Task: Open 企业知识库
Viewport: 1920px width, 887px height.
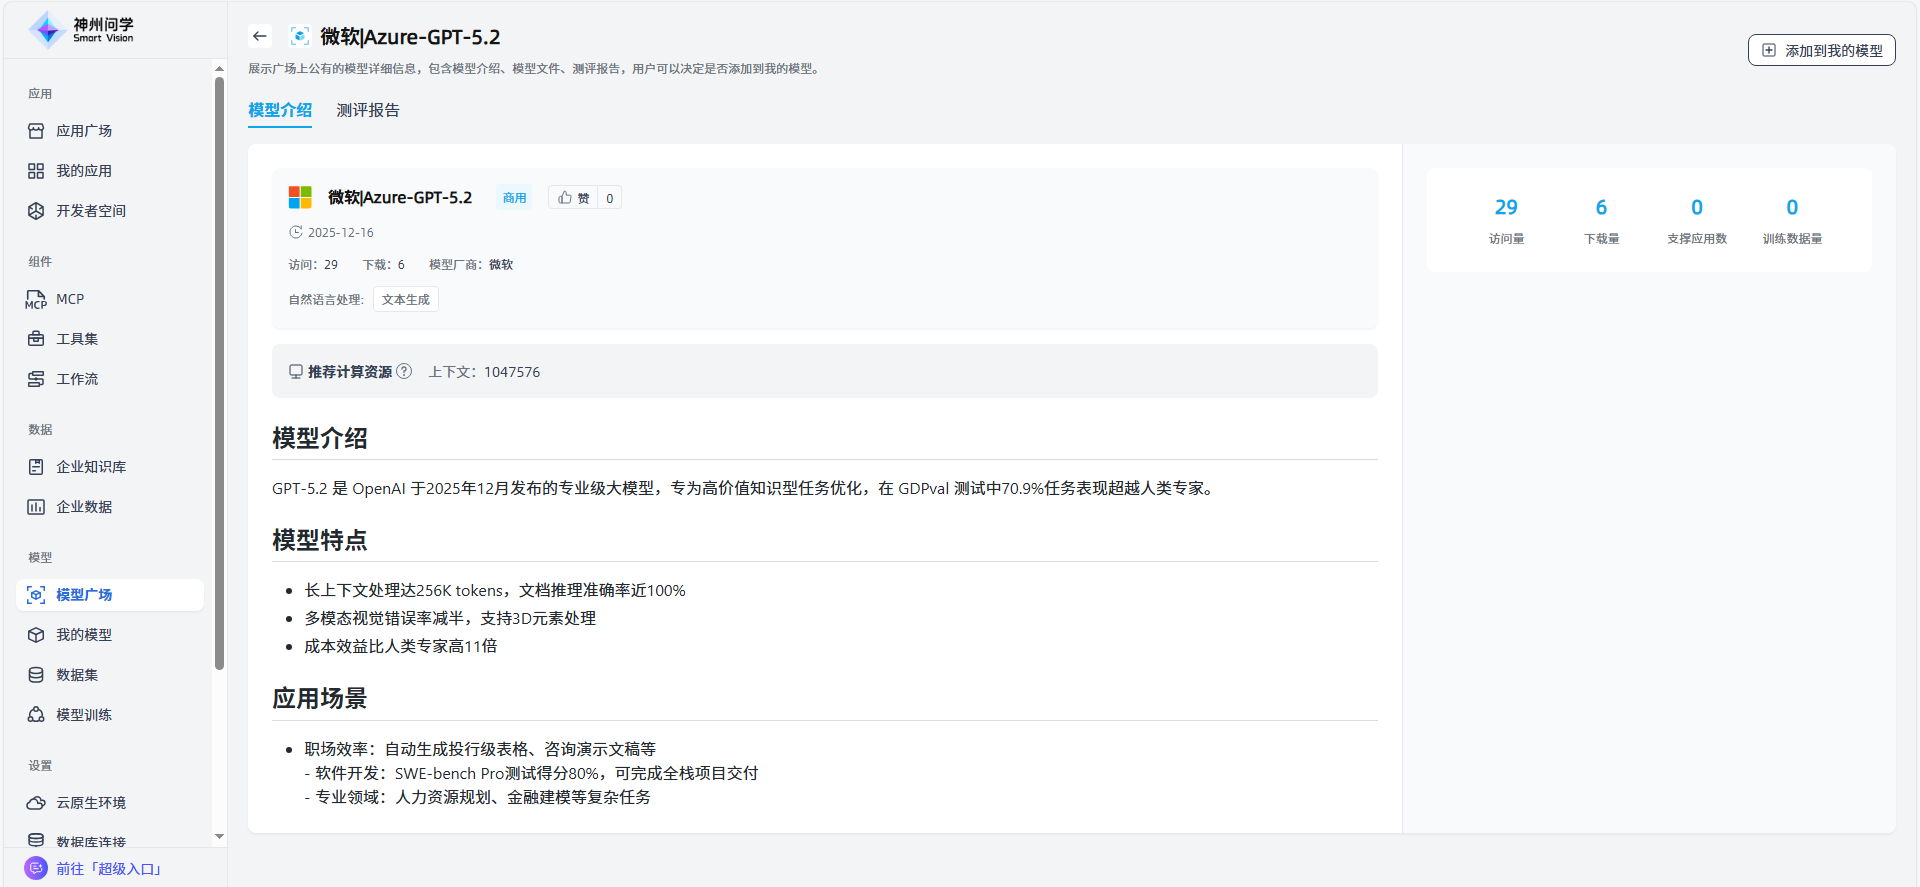Action: tap(90, 467)
